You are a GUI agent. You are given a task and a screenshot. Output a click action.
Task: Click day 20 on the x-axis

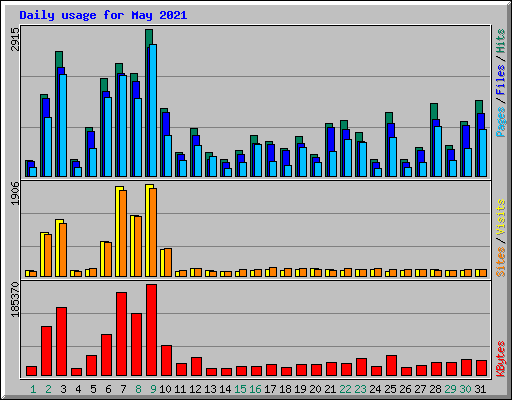click(315, 389)
